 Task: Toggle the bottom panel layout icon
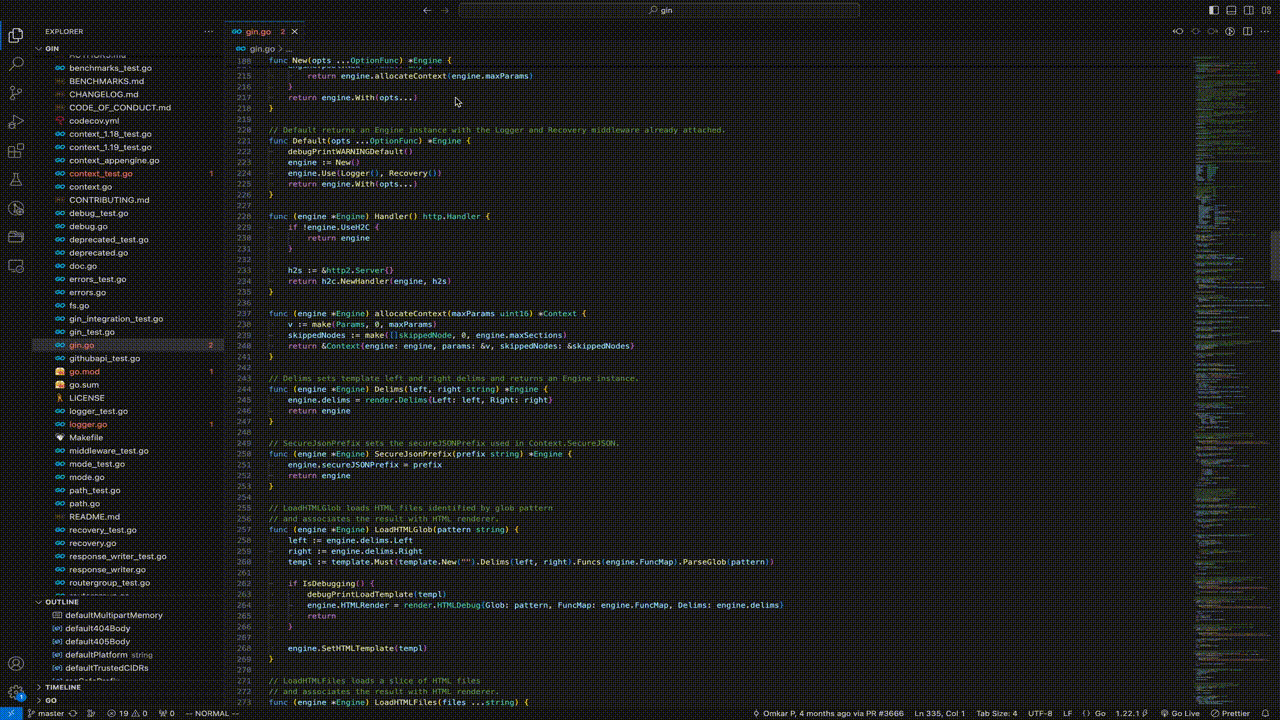pyautogui.click(x=1231, y=10)
